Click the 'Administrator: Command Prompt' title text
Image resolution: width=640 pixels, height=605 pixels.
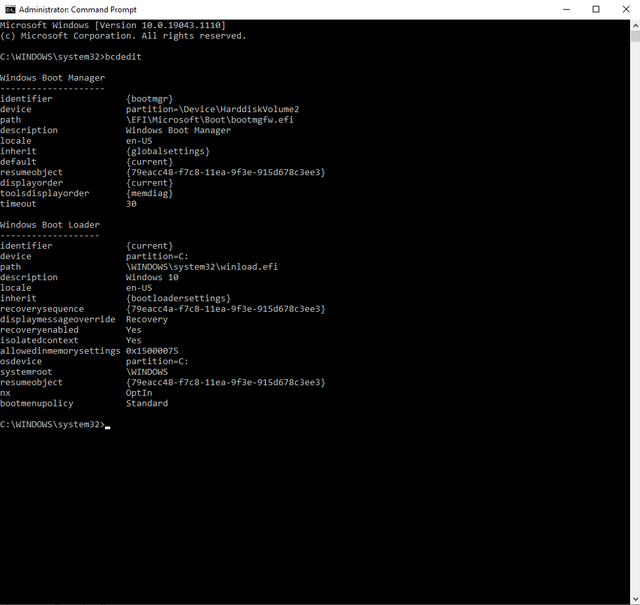[78, 9]
